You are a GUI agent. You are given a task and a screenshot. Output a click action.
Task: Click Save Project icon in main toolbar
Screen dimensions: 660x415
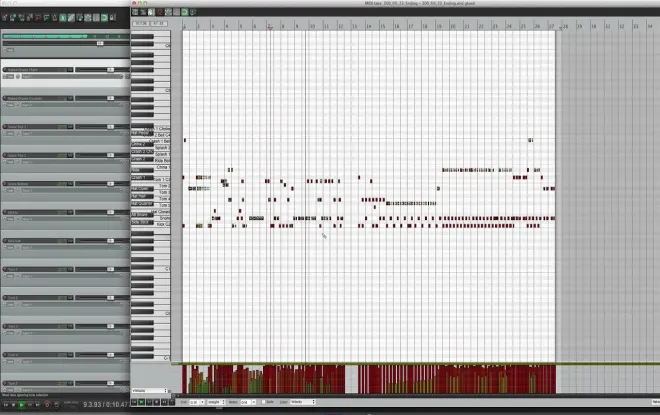[21, 18]
